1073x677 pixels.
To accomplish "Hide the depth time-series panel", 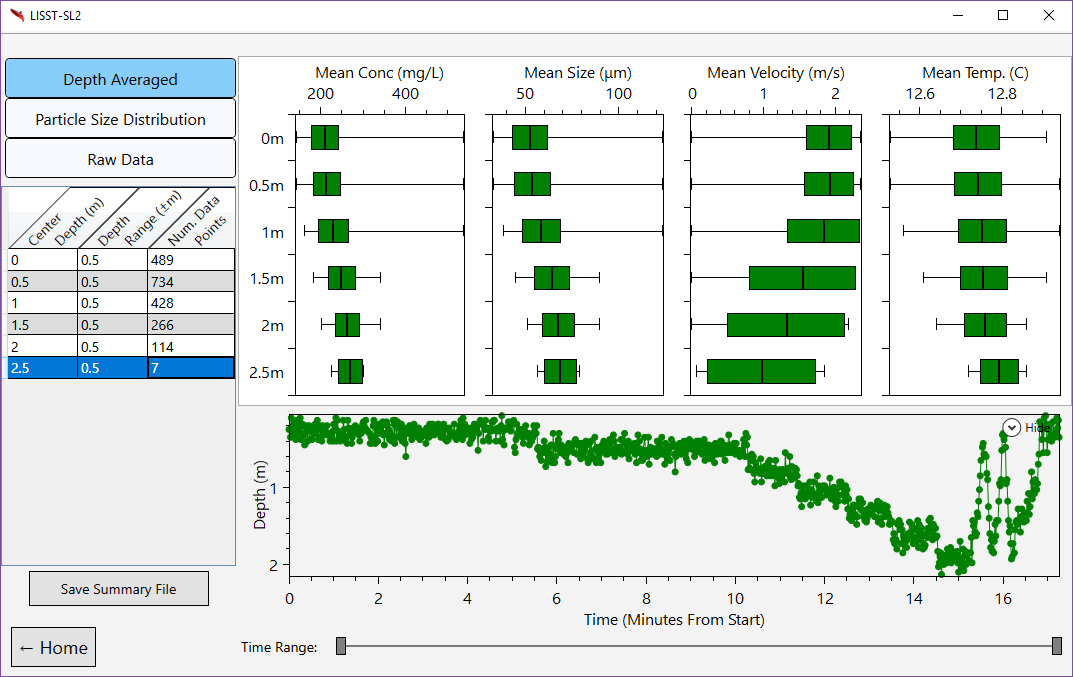I will pos(1037,427).
